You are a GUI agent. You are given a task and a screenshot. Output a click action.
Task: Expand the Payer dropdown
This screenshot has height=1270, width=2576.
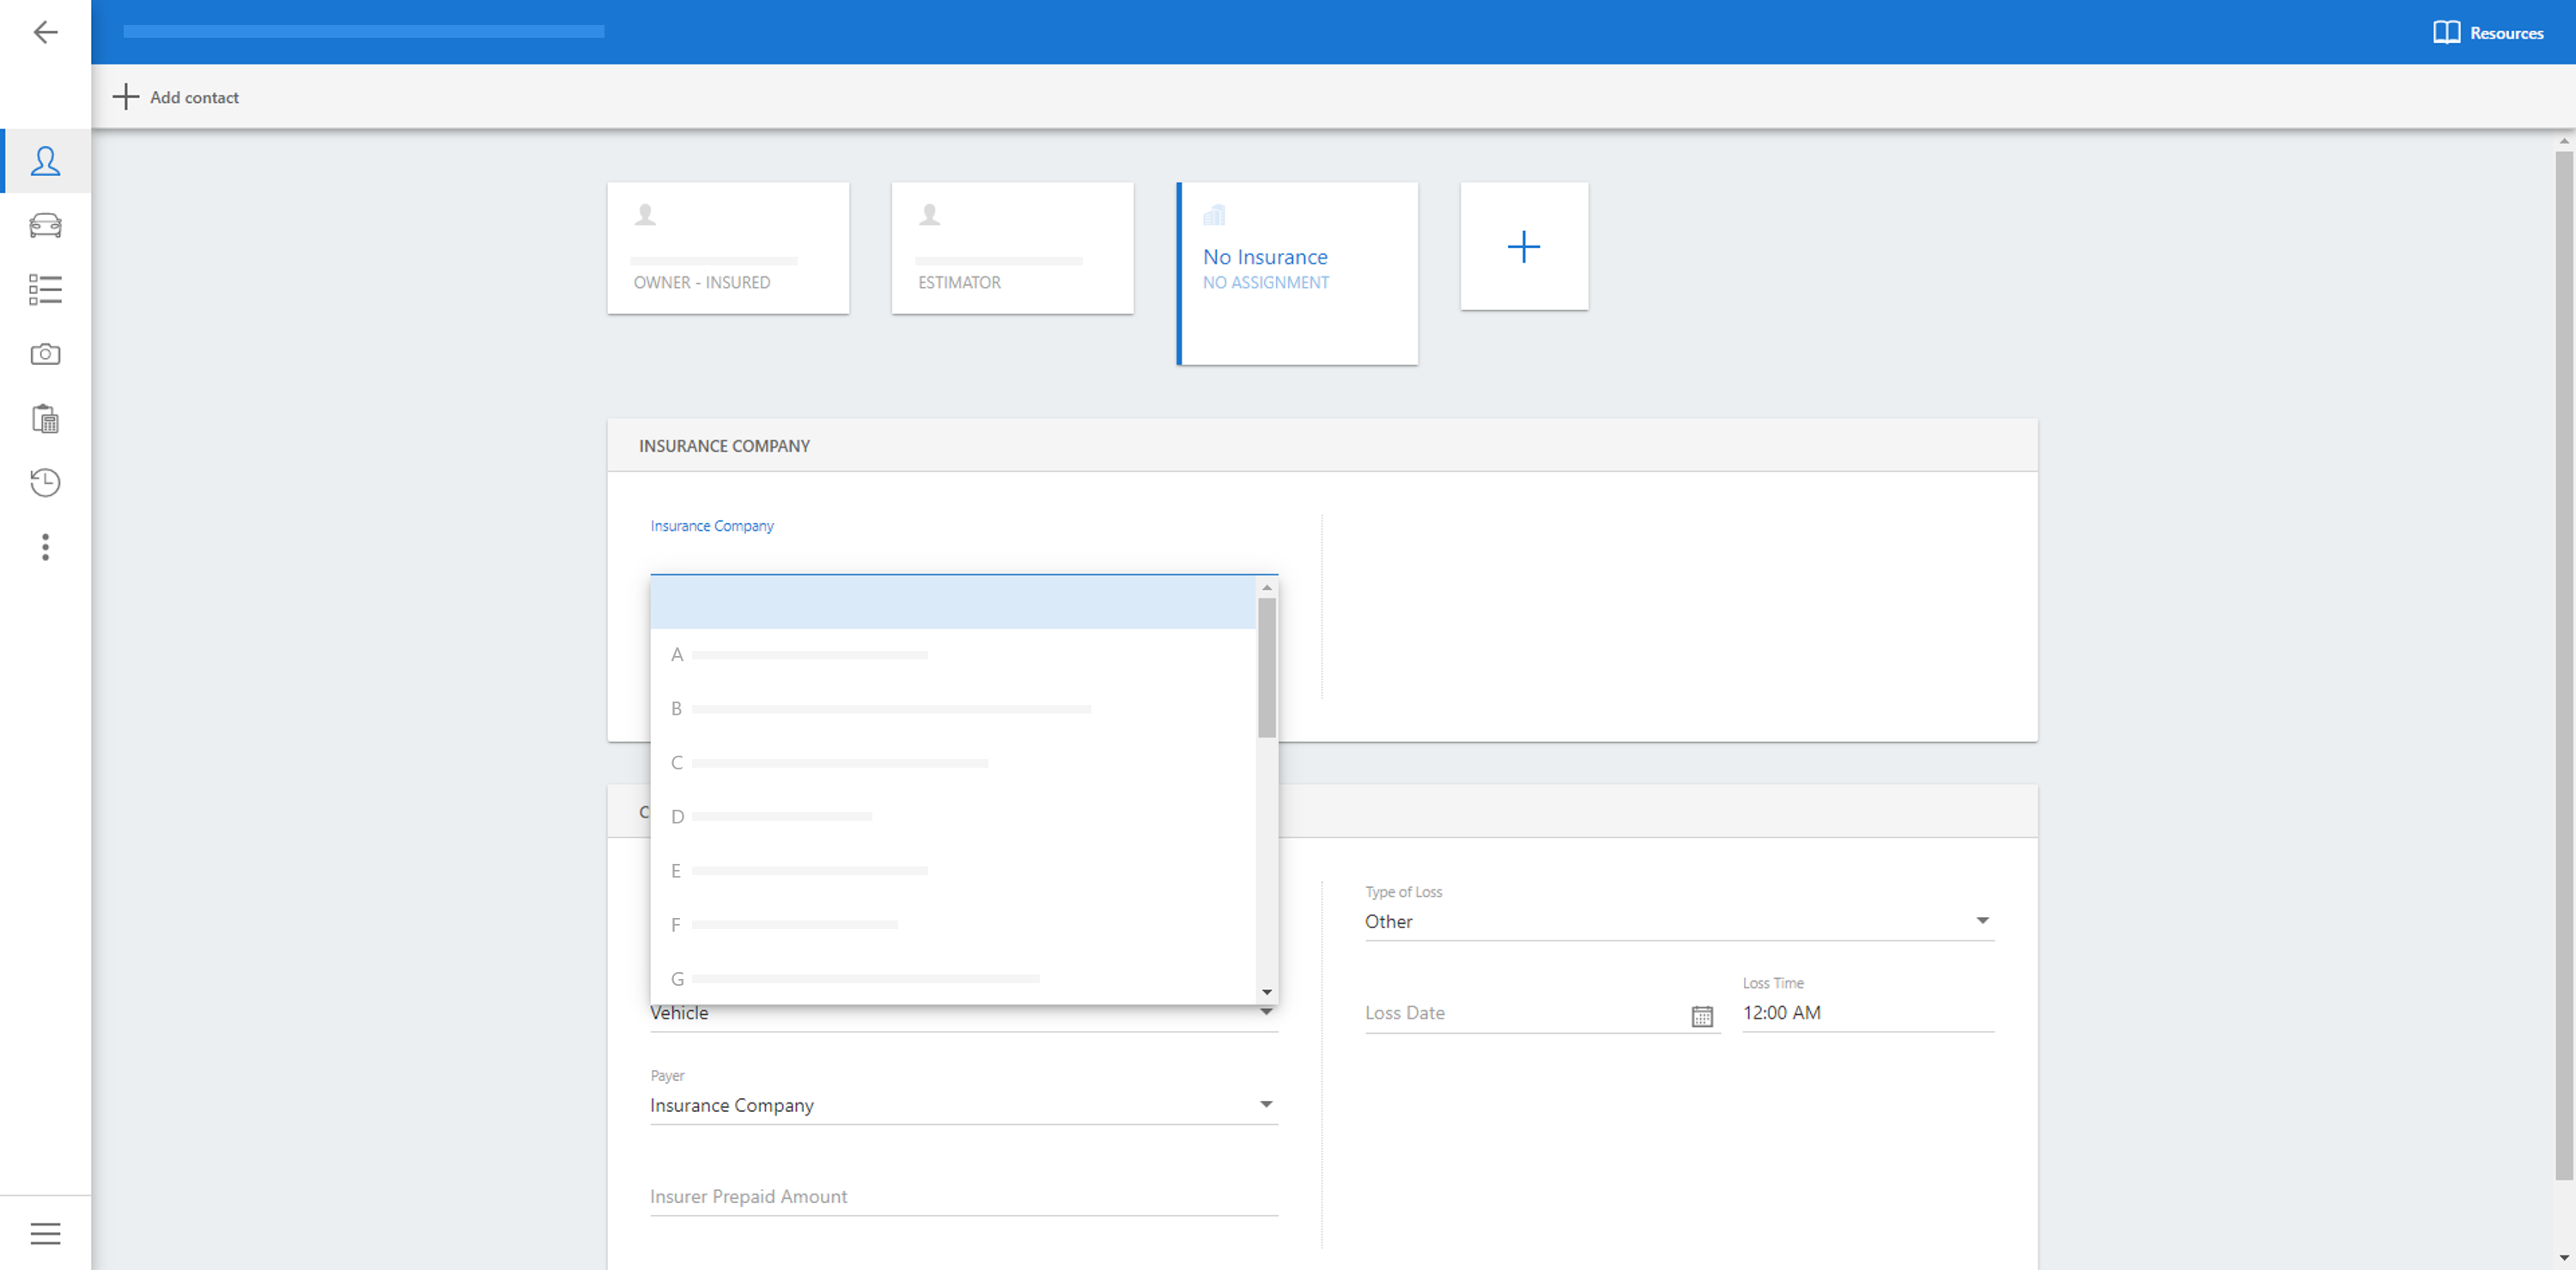[x=1265, y=1105]
